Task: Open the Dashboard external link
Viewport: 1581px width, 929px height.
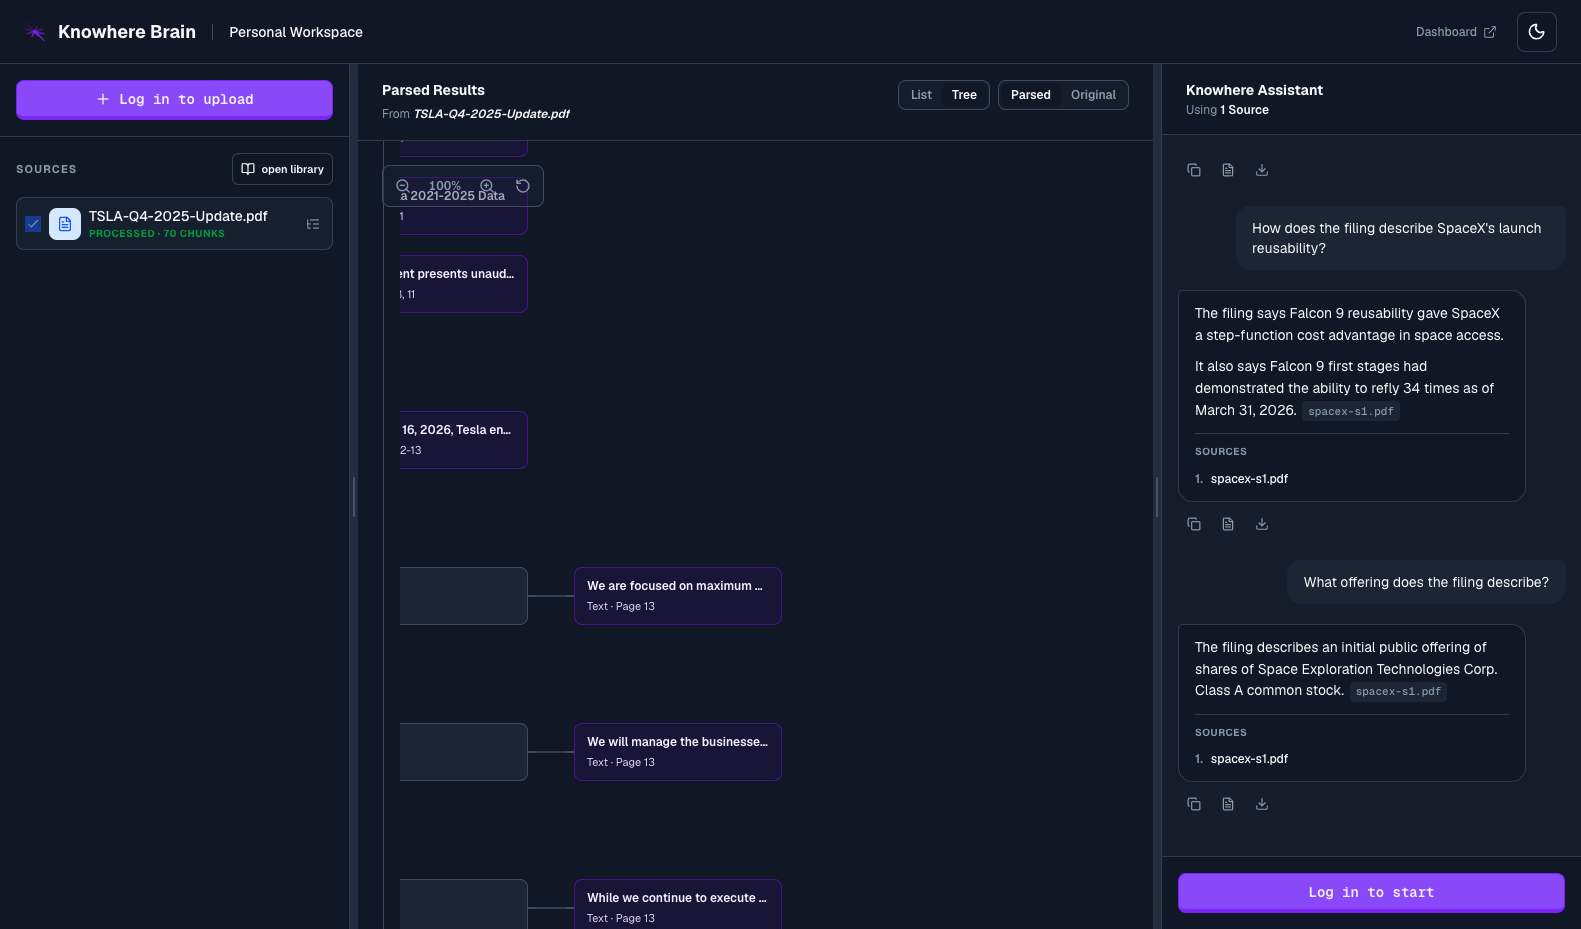Action: (x=1456, y=32)
